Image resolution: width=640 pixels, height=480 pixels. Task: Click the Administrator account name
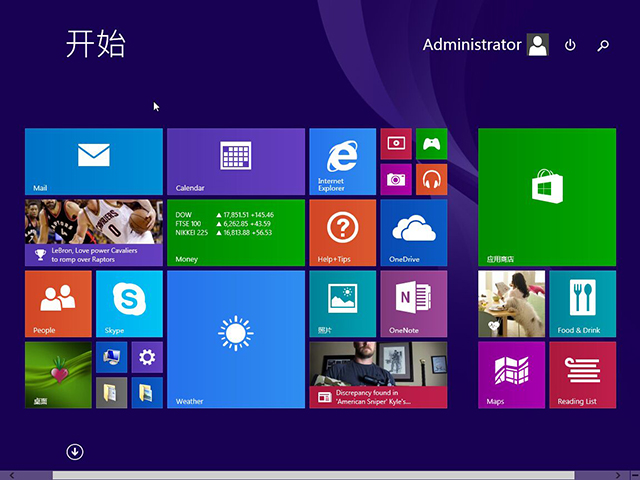(x=472, y=44)
